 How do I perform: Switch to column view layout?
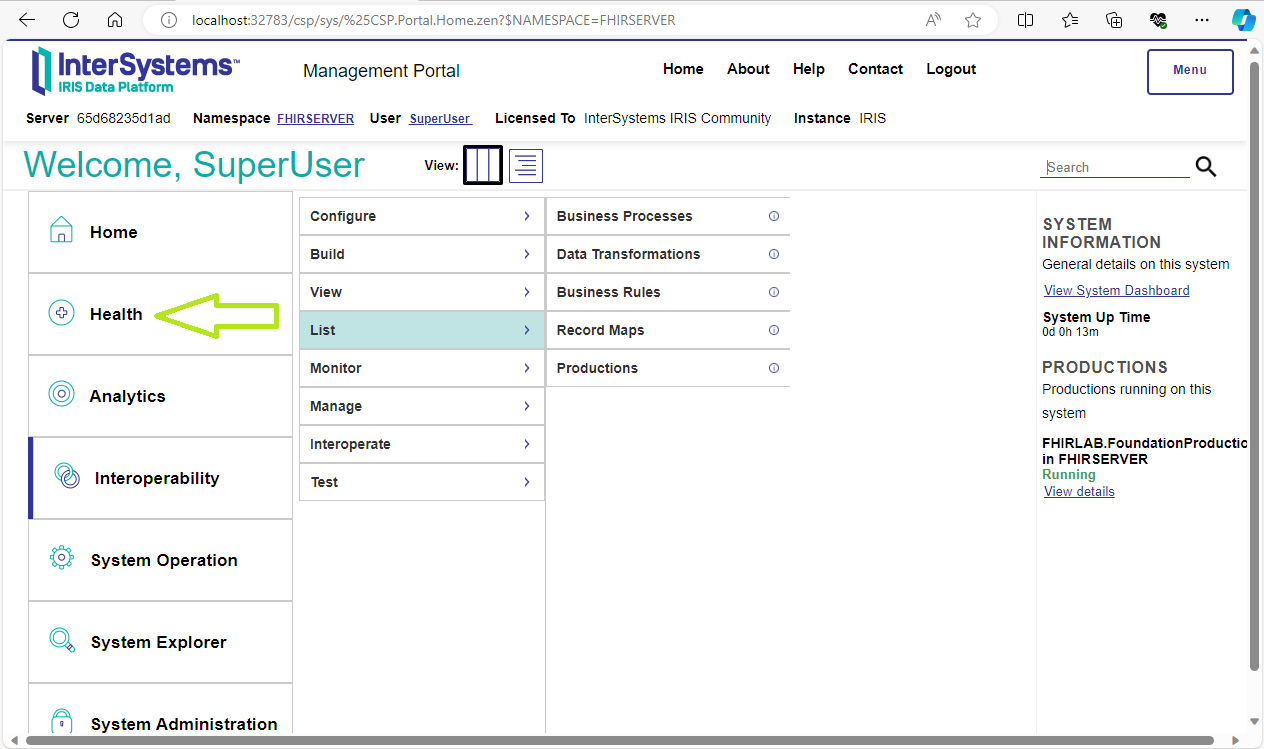482,165
